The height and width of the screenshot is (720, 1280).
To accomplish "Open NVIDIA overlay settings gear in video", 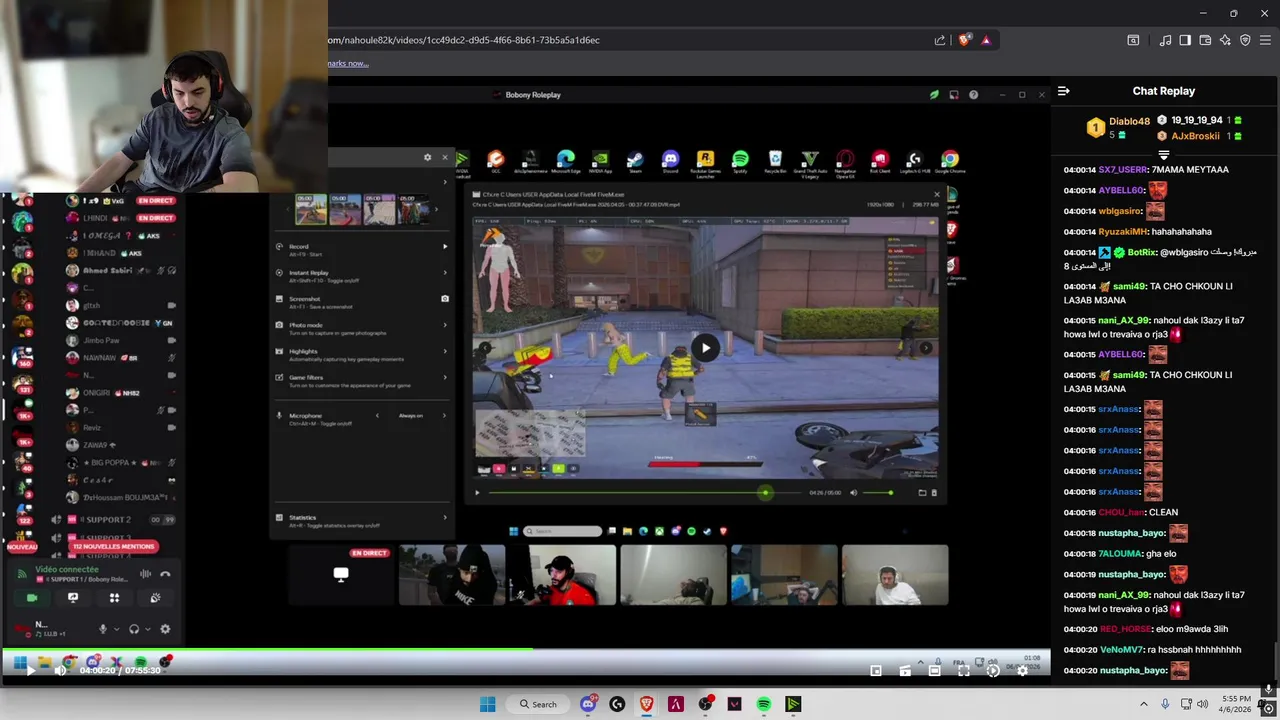I will tap(427, 157).
